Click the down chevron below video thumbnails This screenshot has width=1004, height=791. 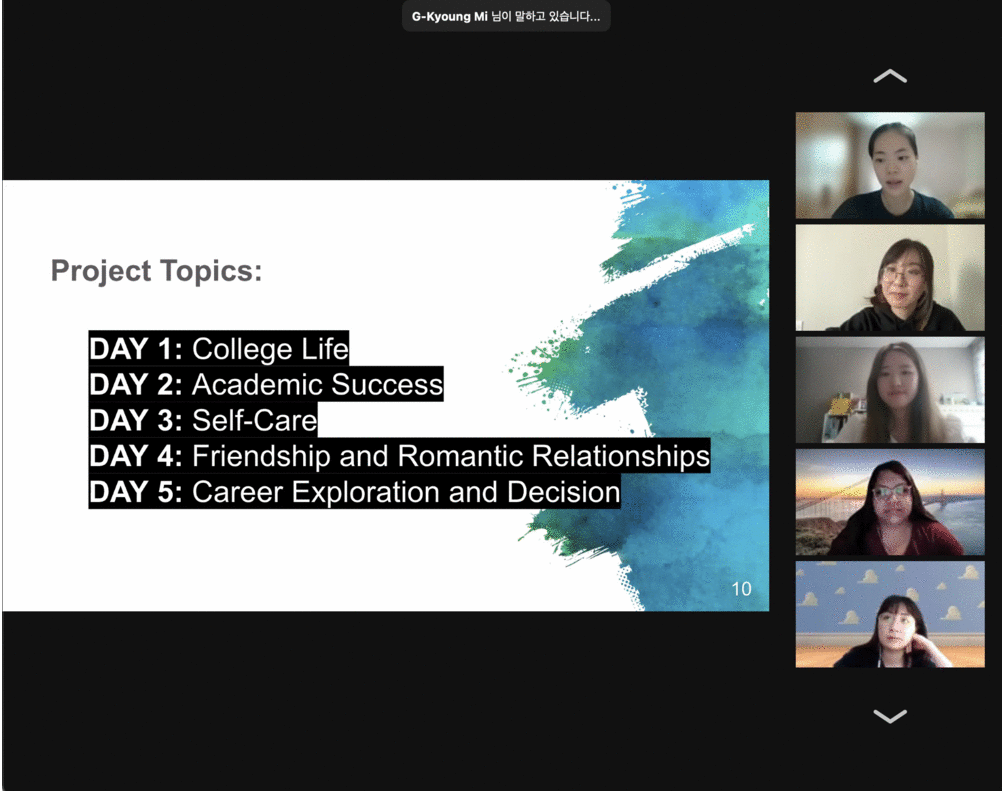[889, 715]
